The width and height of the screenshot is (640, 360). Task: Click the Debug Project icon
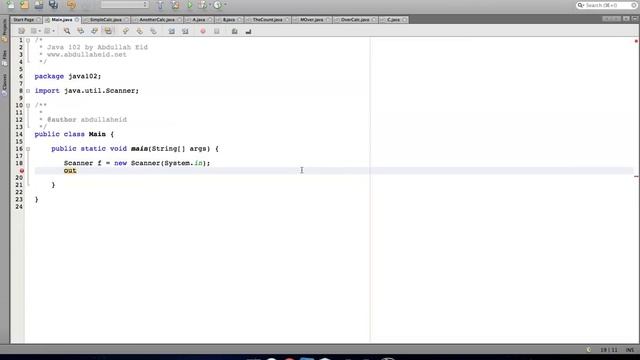click(202, 5)
